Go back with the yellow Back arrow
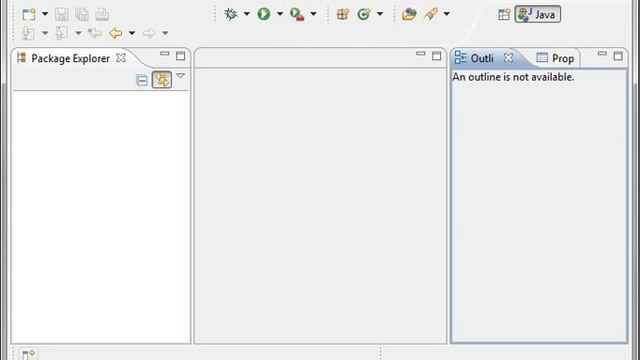The image size is (640, 360). pyautogui.click(x=116, y=33)
